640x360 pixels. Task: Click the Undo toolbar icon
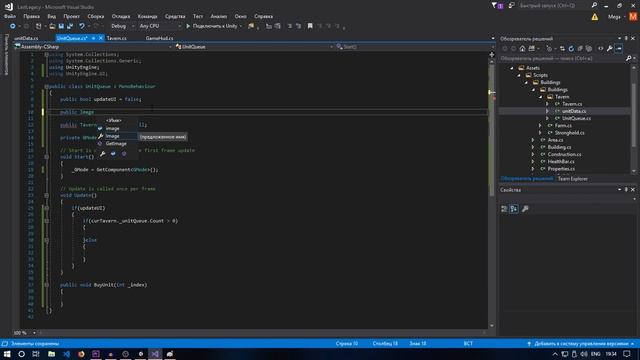(82, 26)
